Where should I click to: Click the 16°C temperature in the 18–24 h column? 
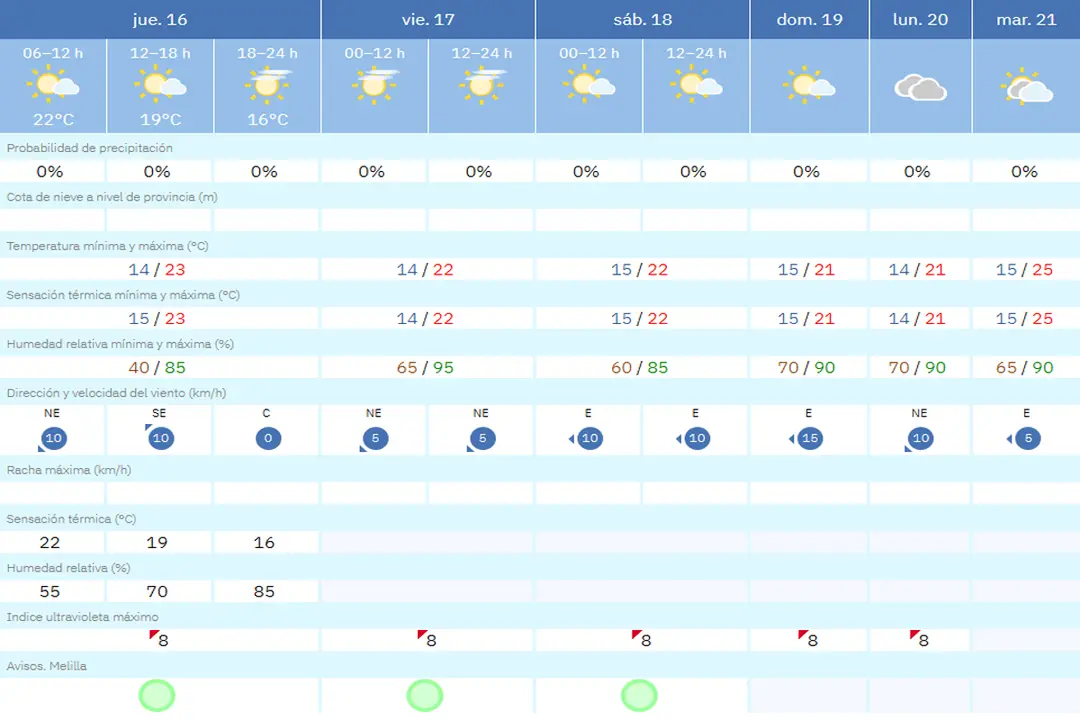pos(268,119)
